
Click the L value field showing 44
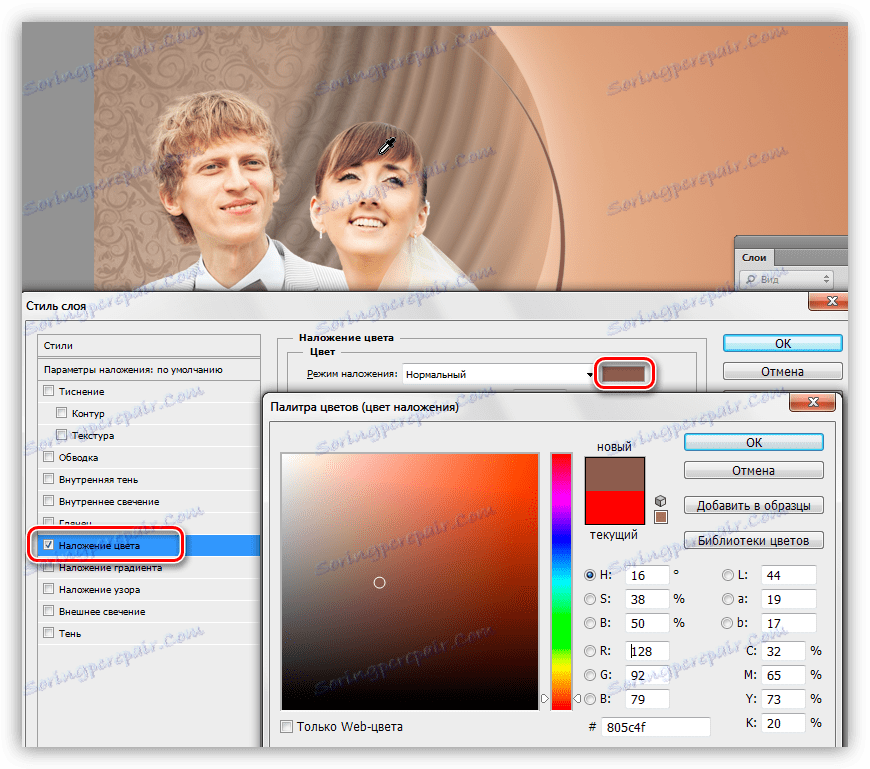tap(788, 575)
